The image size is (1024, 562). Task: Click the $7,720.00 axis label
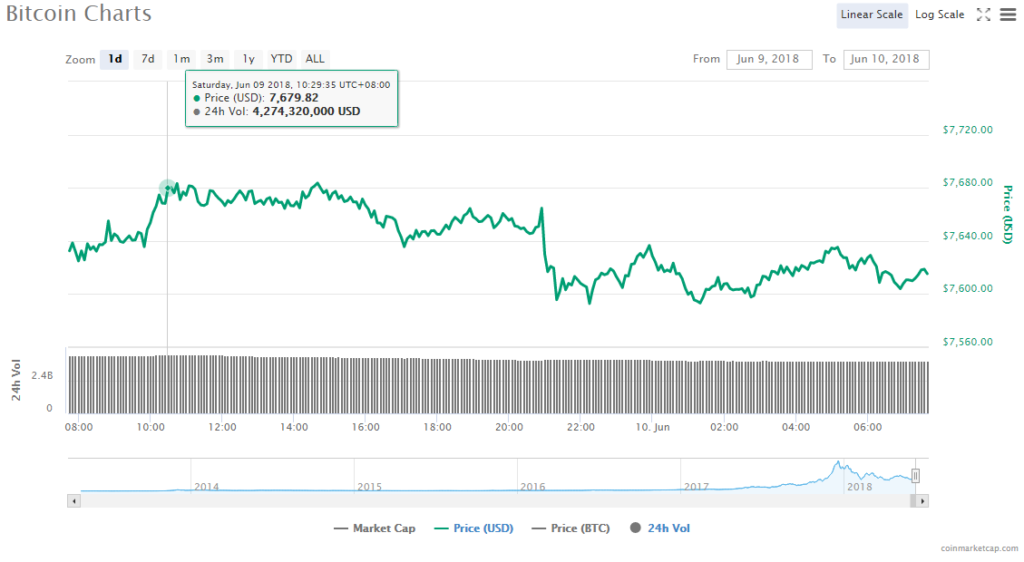pyautogui.click(x=967, y=130)
